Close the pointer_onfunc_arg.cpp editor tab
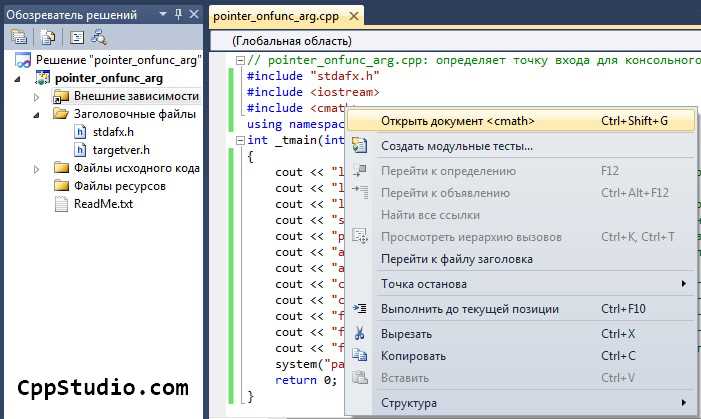 pos(354,16)
